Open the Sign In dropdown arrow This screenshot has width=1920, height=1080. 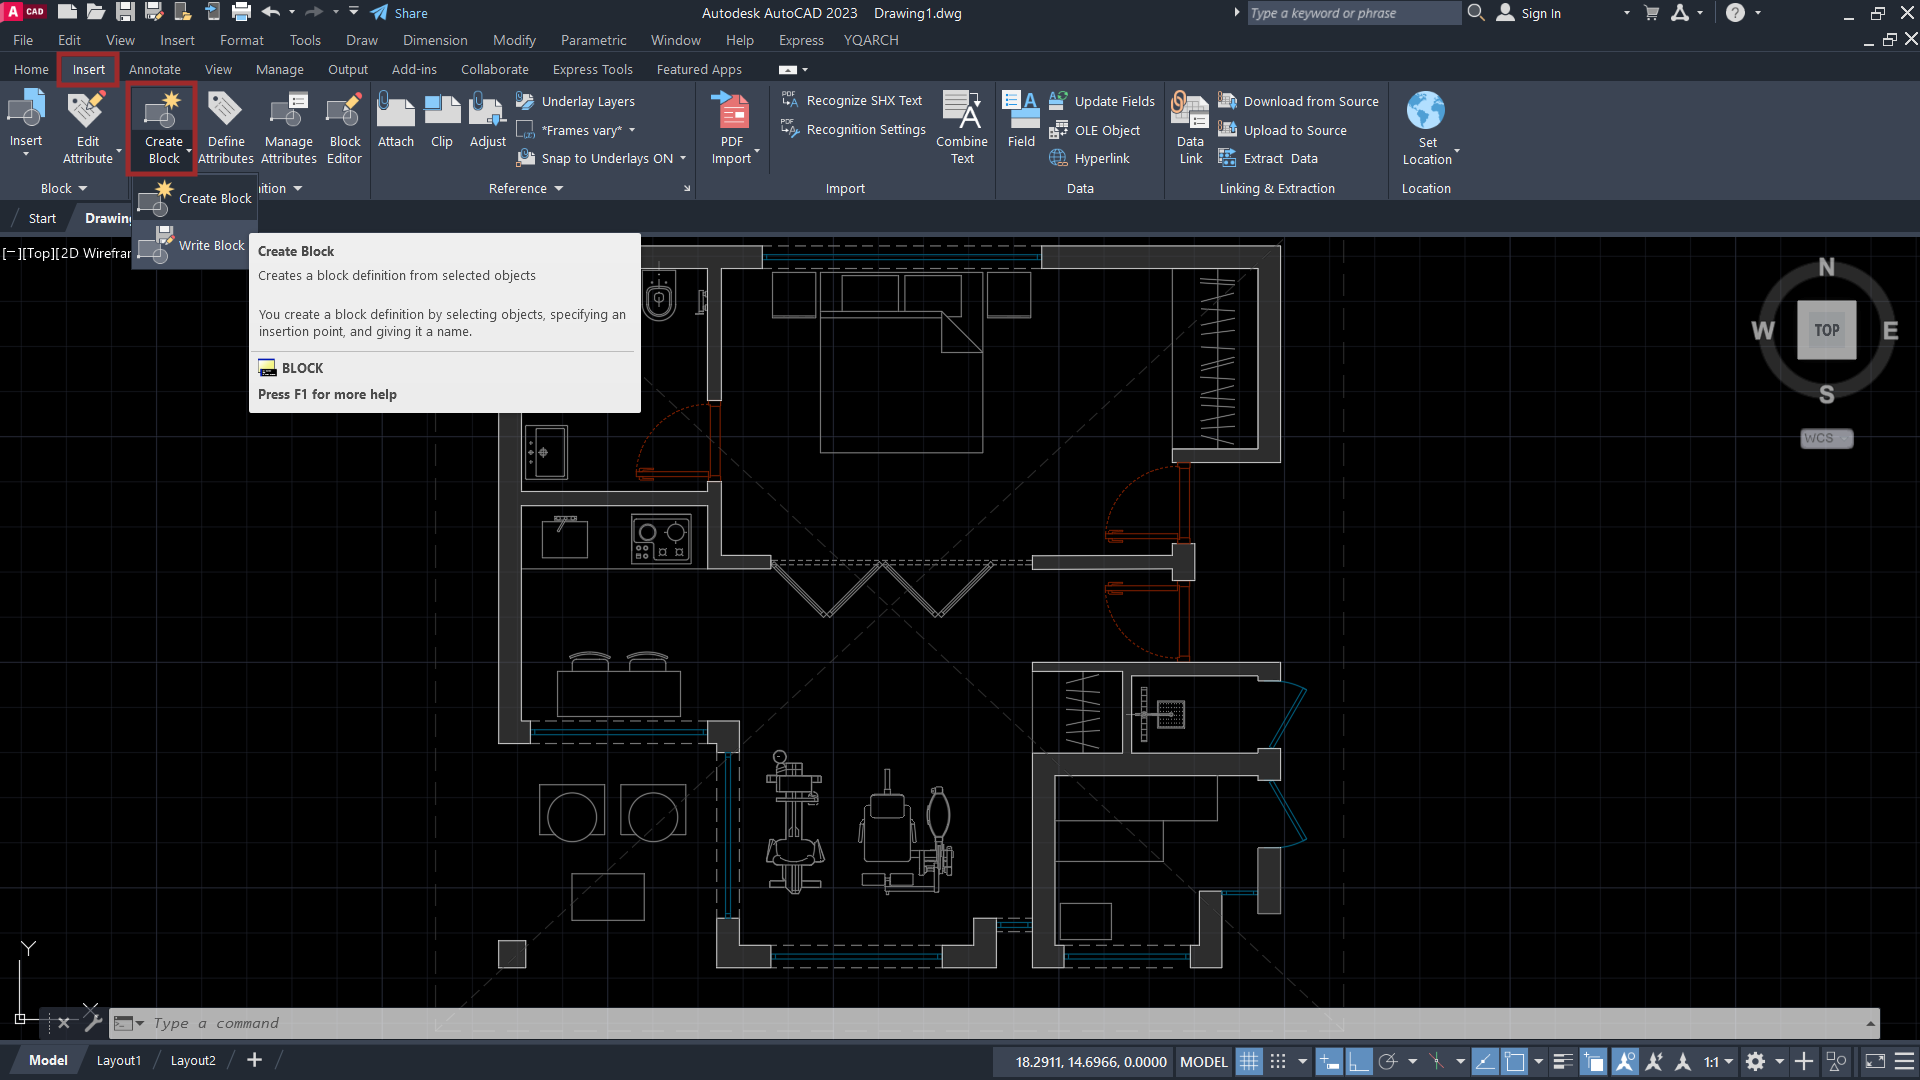[x=1627, y=13]
